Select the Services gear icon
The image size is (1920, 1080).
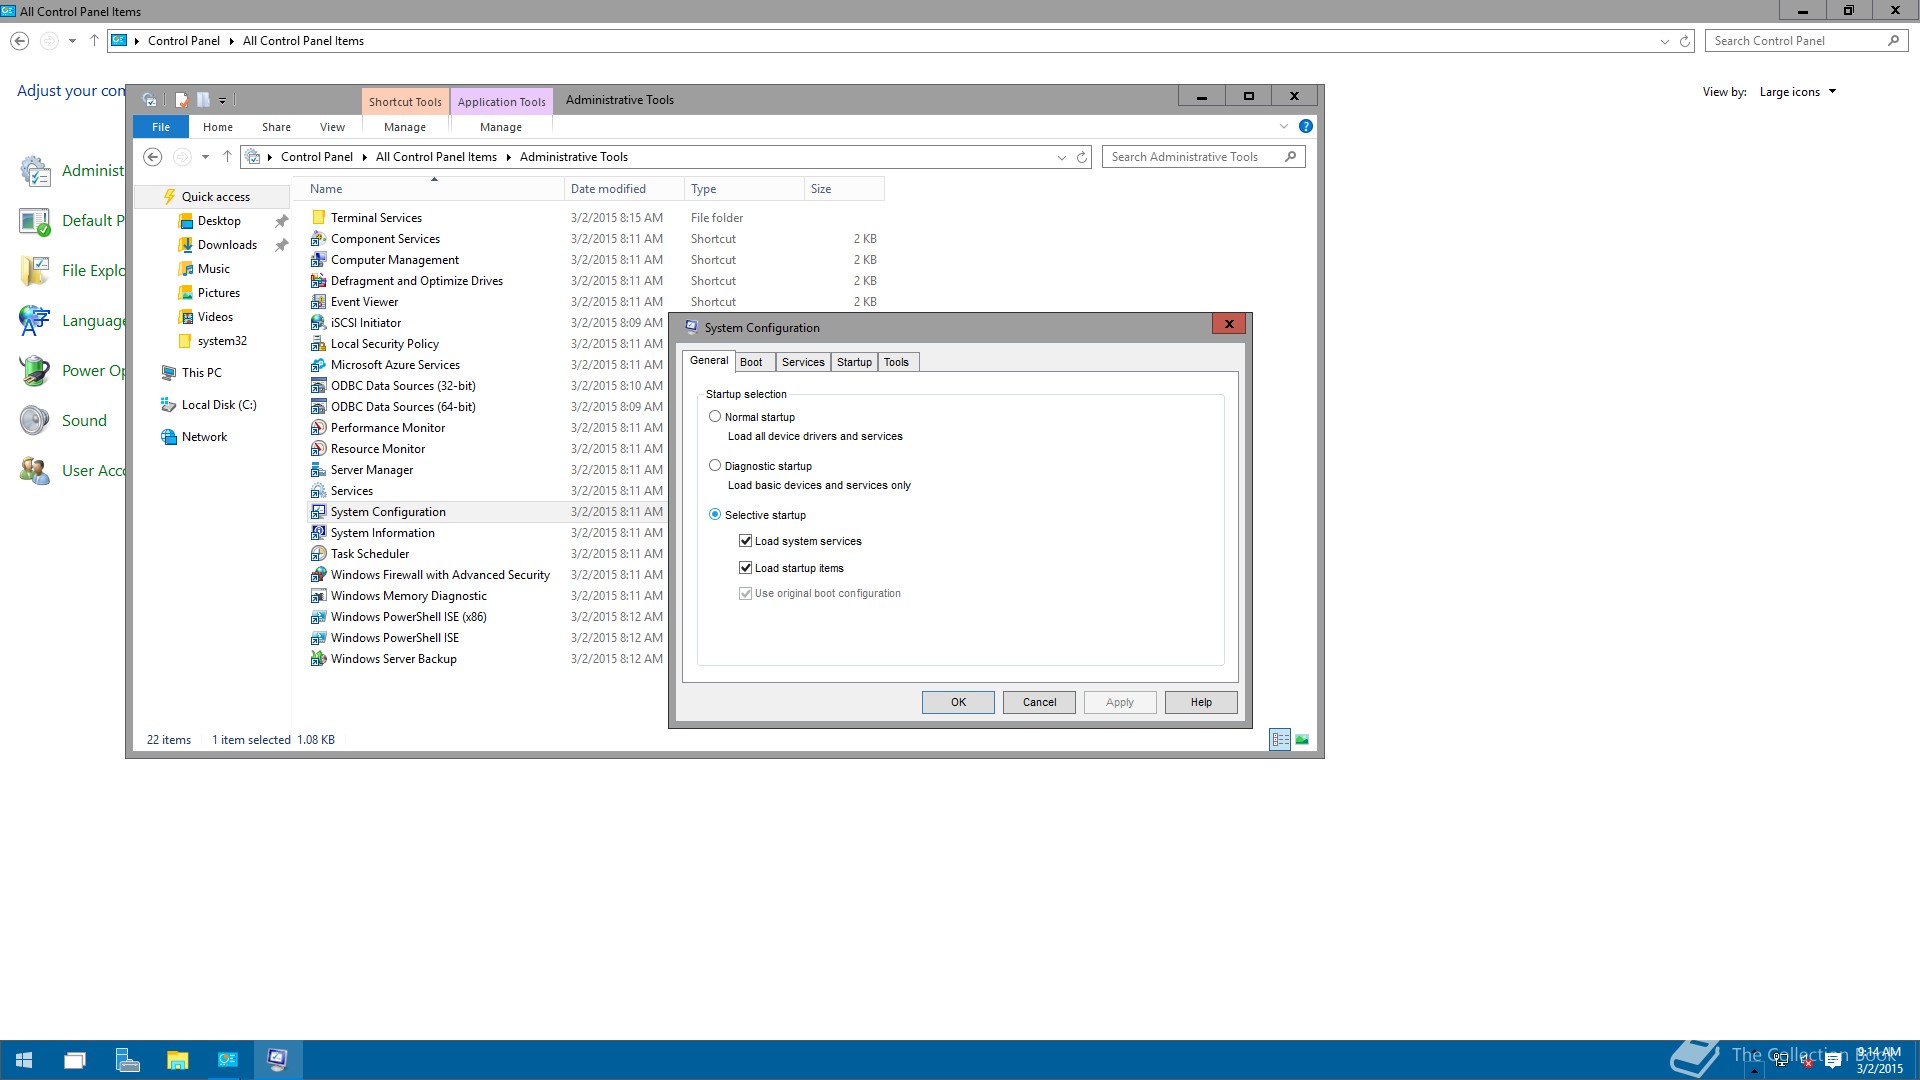coord(318,491)
